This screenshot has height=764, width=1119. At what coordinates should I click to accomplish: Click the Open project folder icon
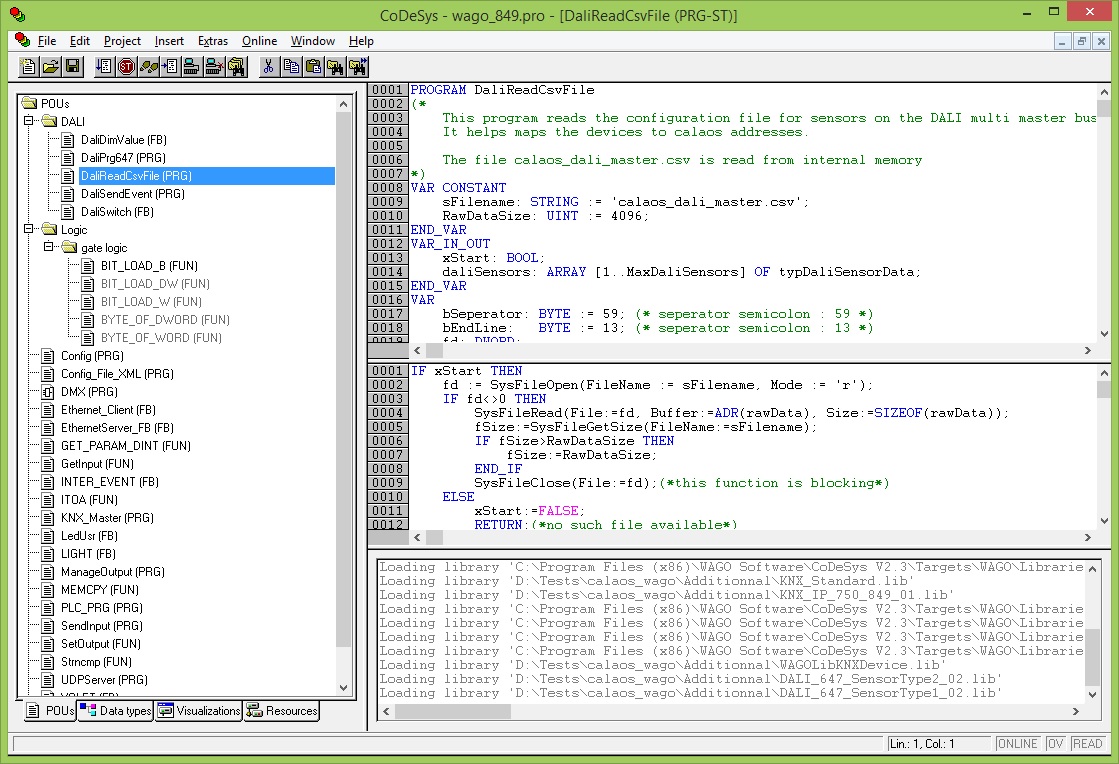pyautogui.click(x=51, y=67)
